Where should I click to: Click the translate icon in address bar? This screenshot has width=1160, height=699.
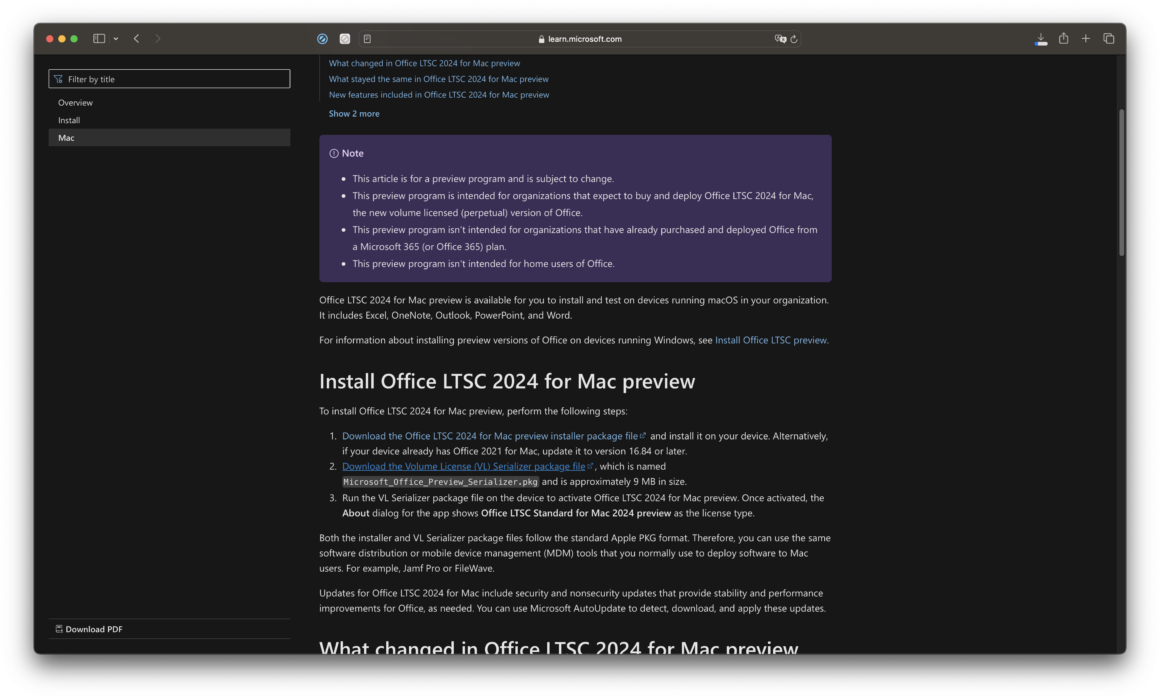[780, 38]
